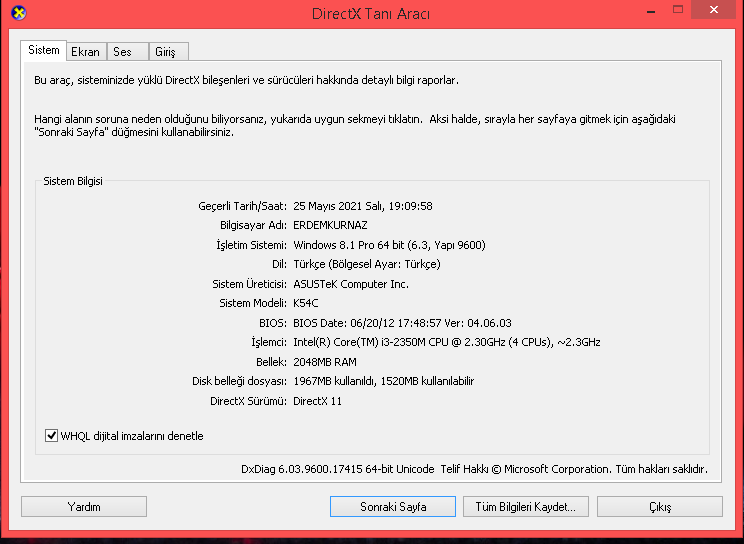Click the Sistem Üreticisi label
744x544 pixels.
pos(250,284)
